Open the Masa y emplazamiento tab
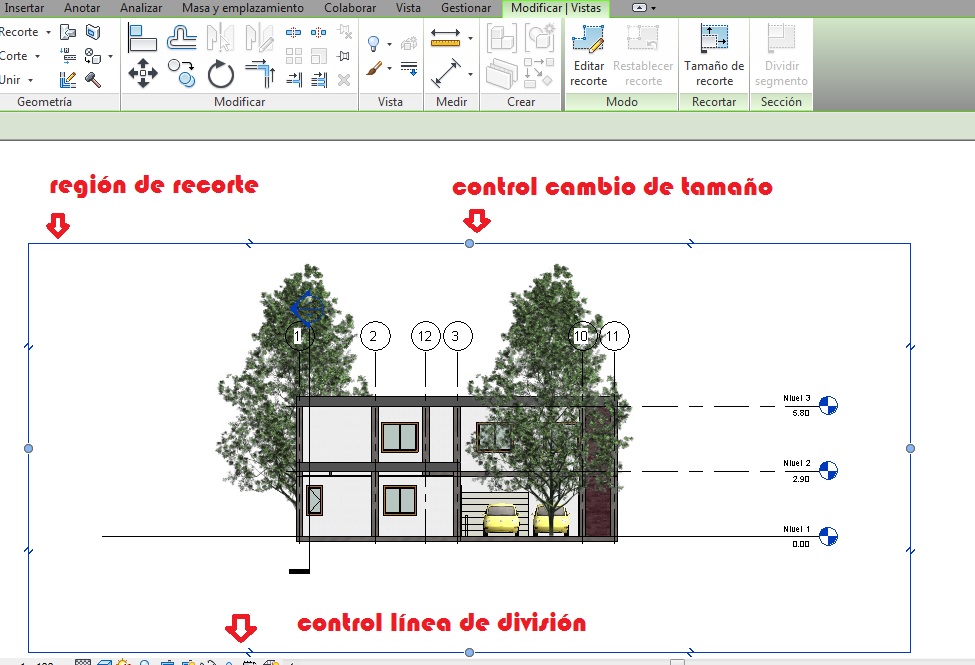 243,8
